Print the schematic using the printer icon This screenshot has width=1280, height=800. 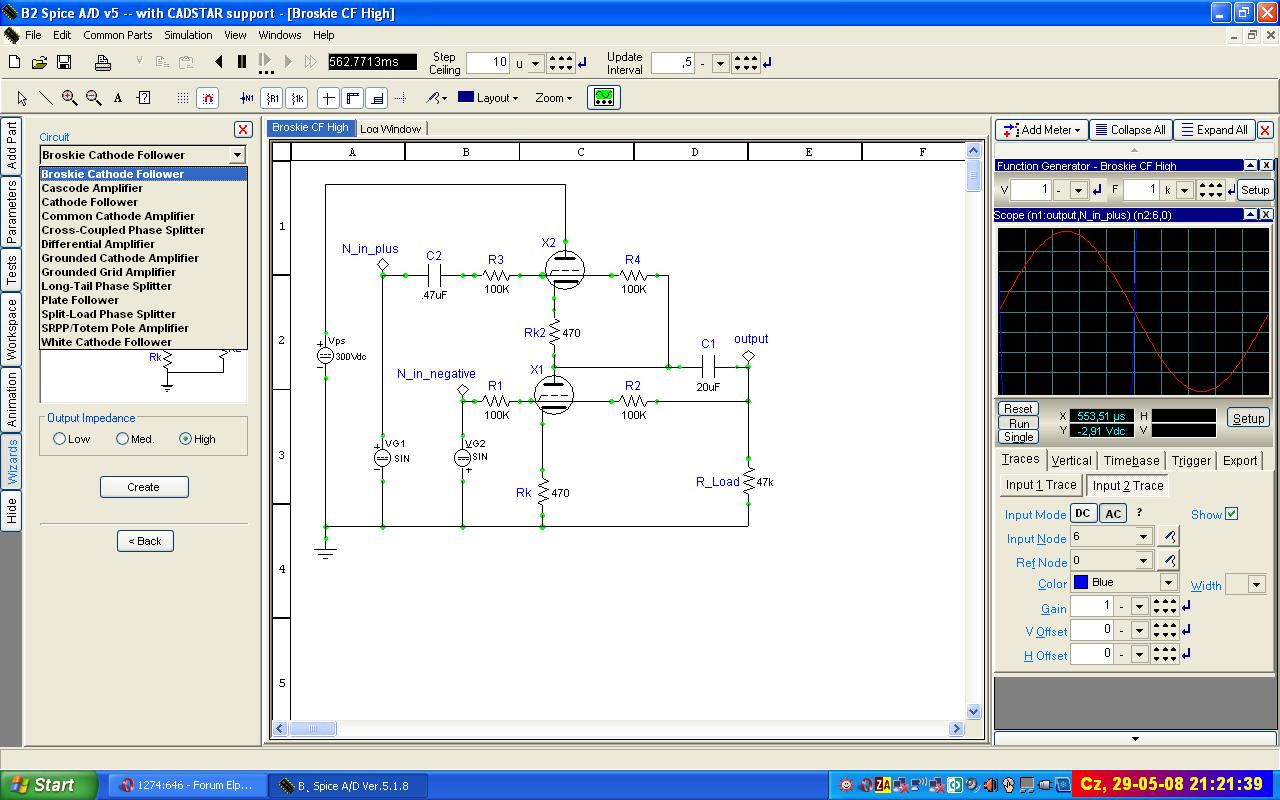(x=102, y=62)
